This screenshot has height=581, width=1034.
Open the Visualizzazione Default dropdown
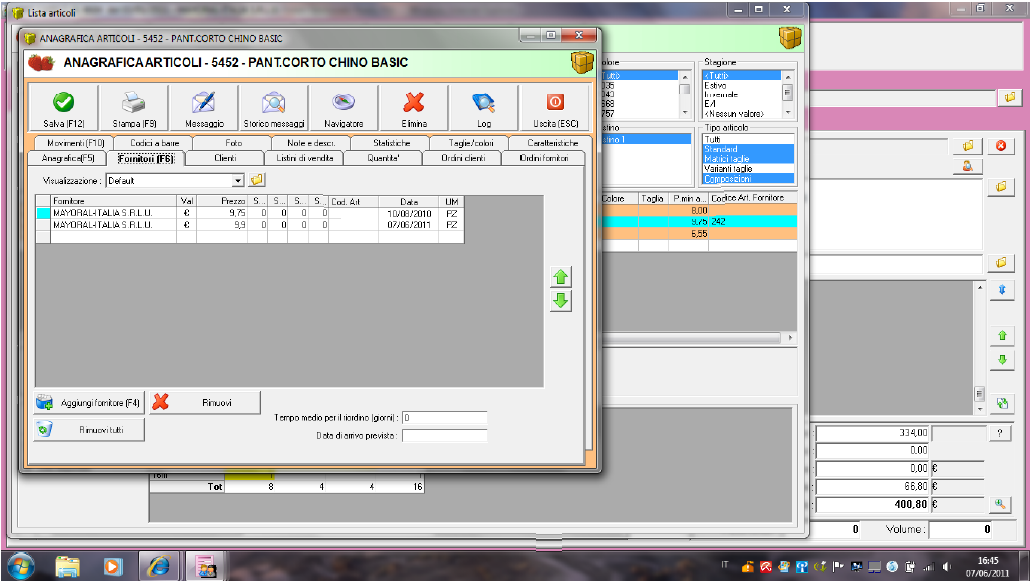238,180
